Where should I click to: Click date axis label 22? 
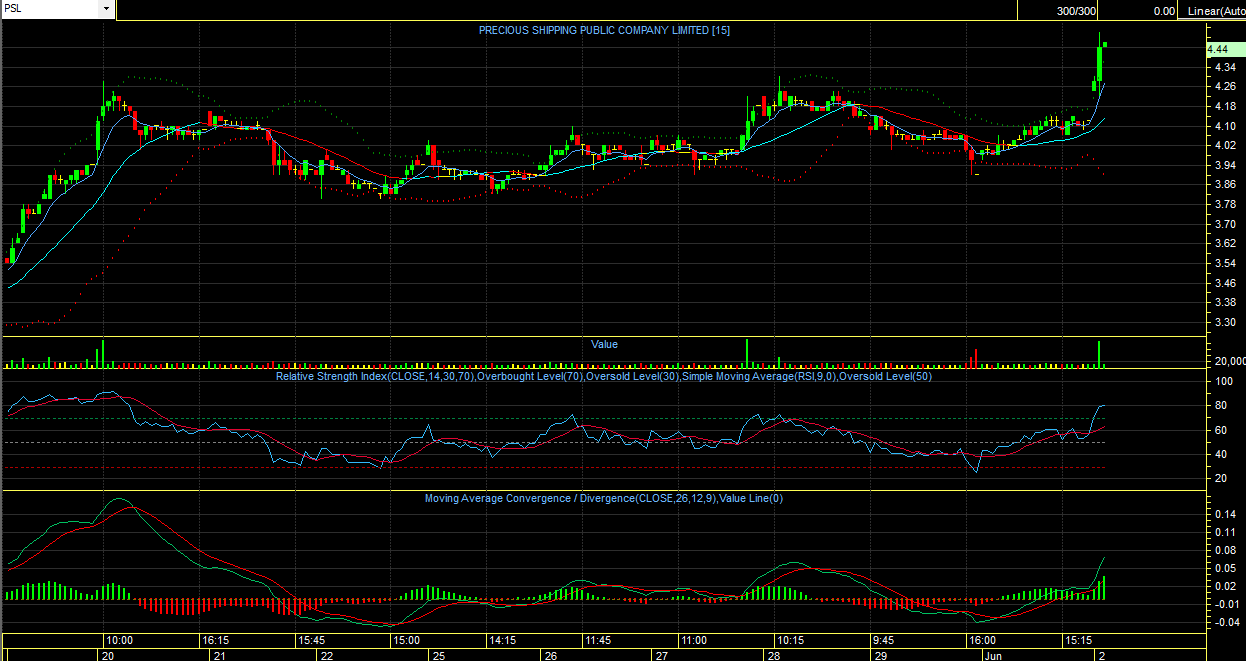(326, 656)
